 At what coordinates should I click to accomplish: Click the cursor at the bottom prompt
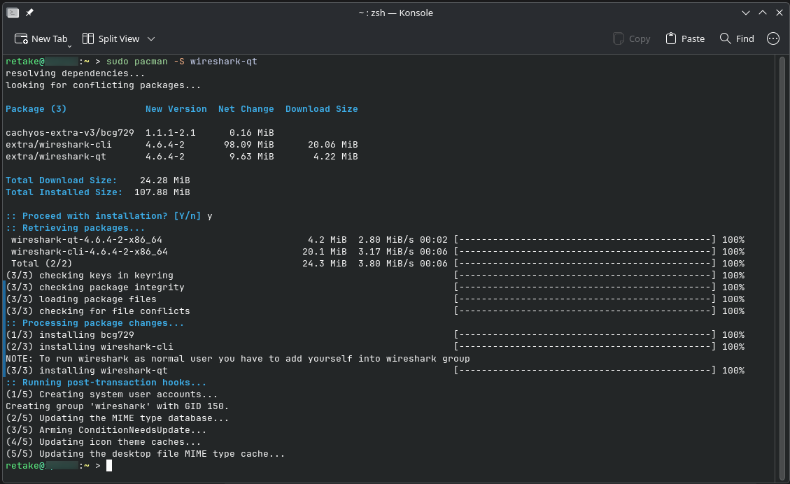[109, 466]
